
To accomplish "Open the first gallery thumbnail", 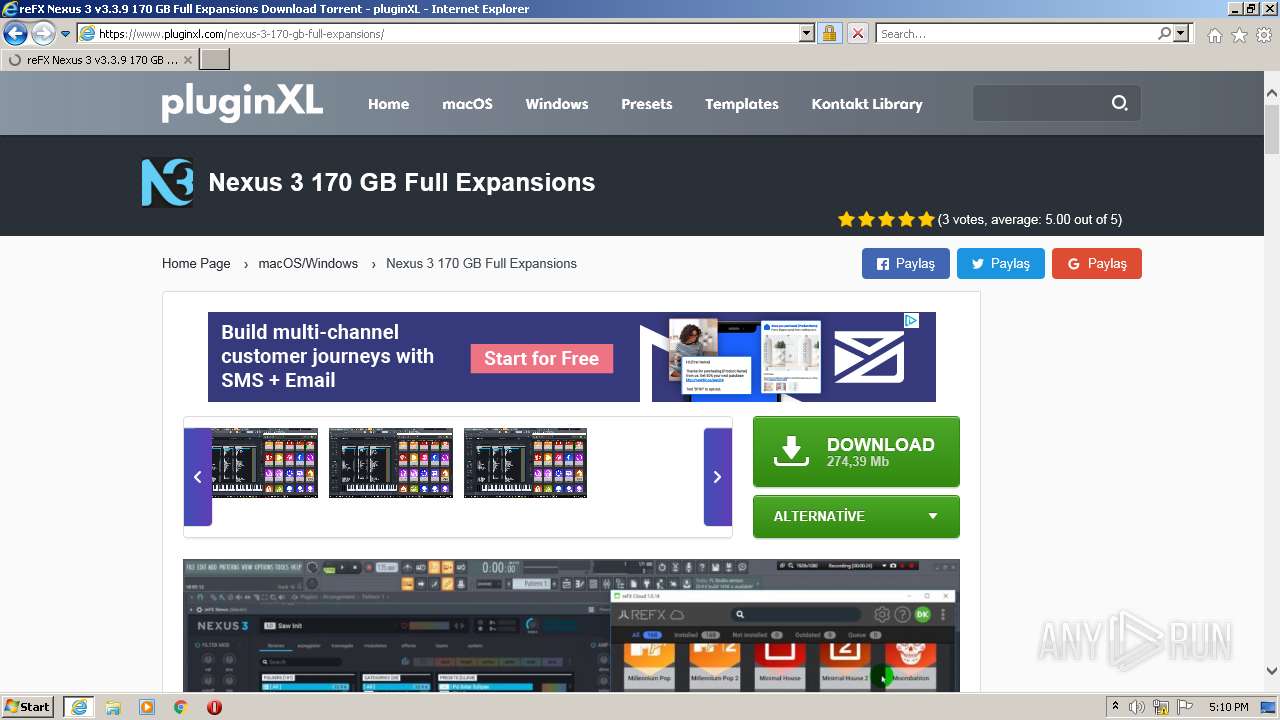I will point(265,463).
